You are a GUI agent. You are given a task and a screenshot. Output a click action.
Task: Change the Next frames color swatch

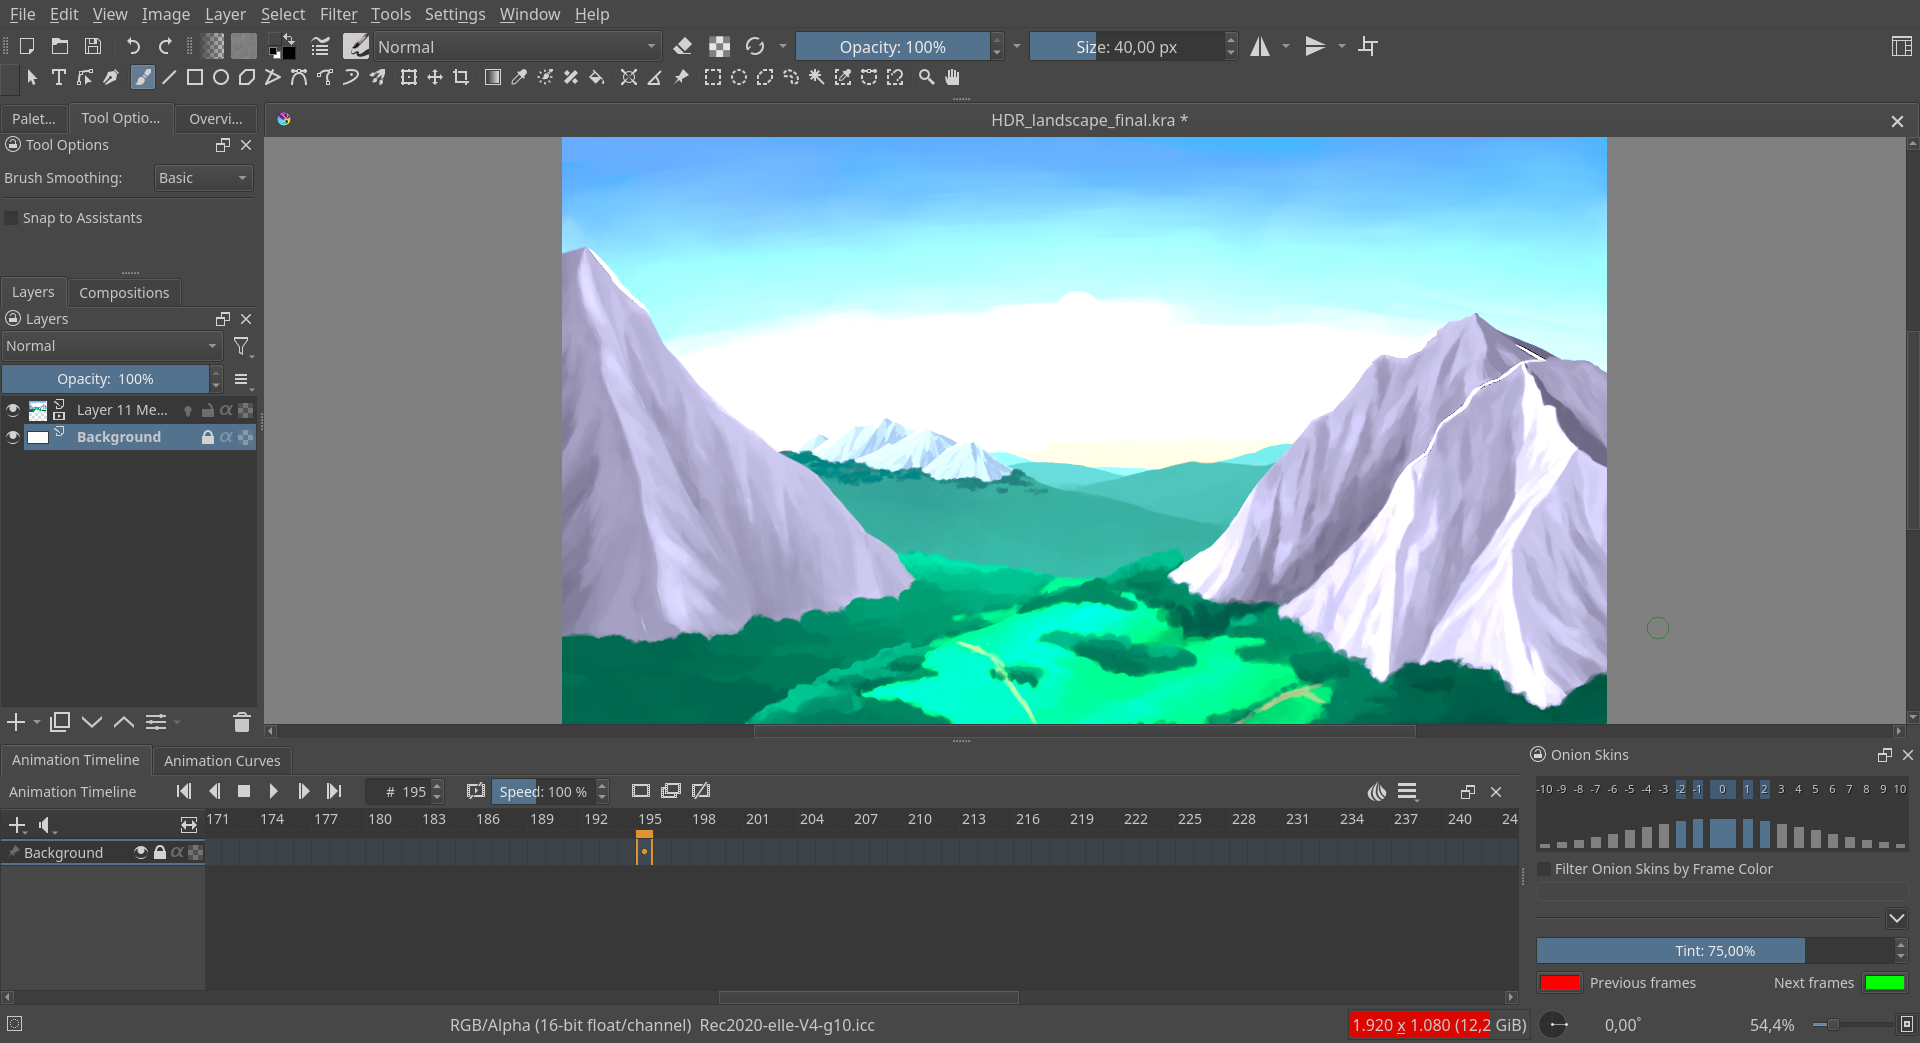point(1884,982)
